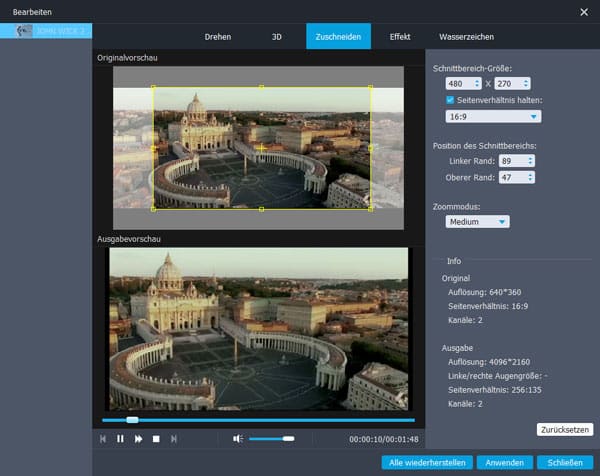The height and width of the screenshot is (476, 600).
Task: Open the 16:9 aspect ratio dropdown
Action: tap(492, 116)
